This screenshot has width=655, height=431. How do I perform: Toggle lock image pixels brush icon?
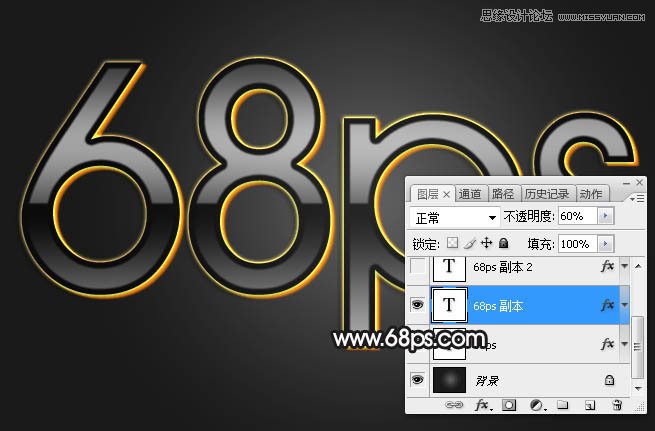(x=470, y=243)
